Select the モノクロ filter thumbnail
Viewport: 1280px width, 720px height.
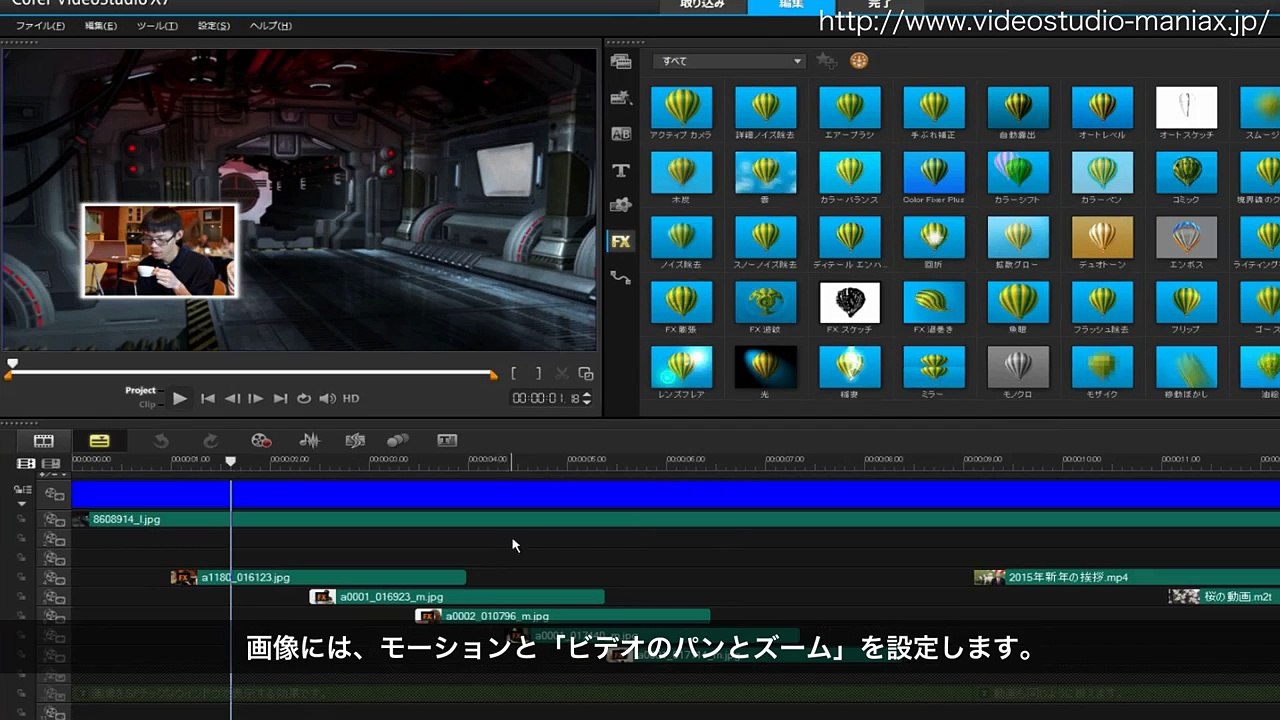(1018, 367)
